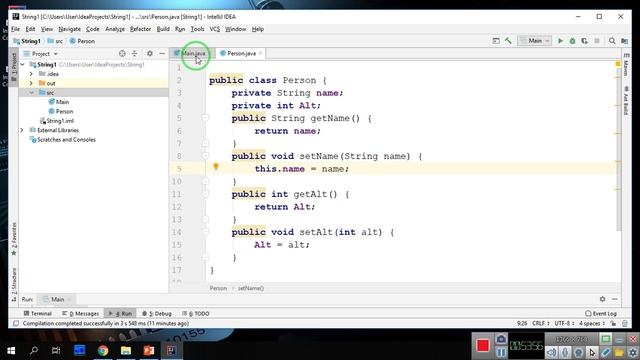The width and height of the screenshot is (640, 360).
Task: Open the Main run configuration dropdown
Action: [x=535, y=41]
